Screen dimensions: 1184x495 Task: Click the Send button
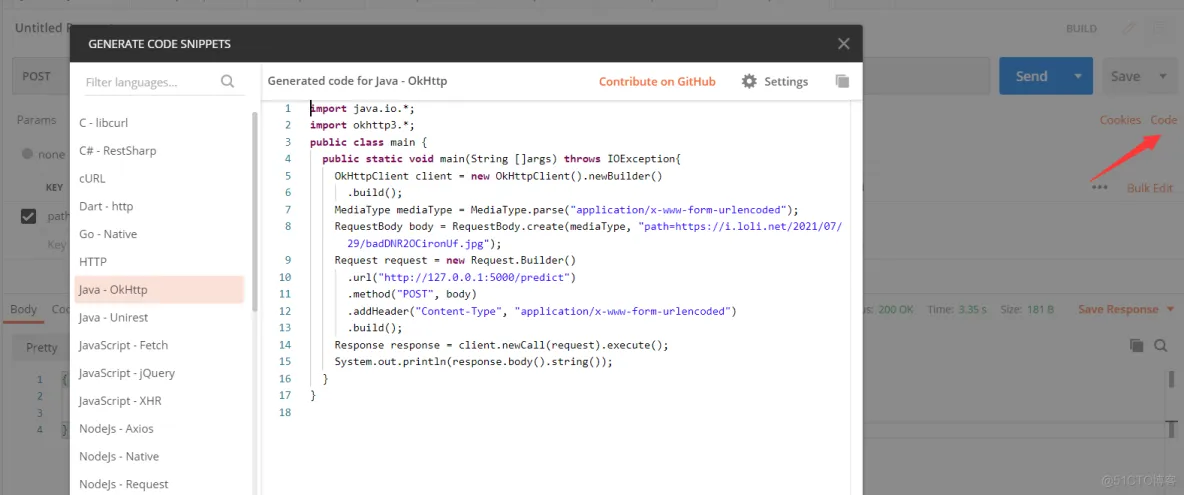(x=1031, y=76)
